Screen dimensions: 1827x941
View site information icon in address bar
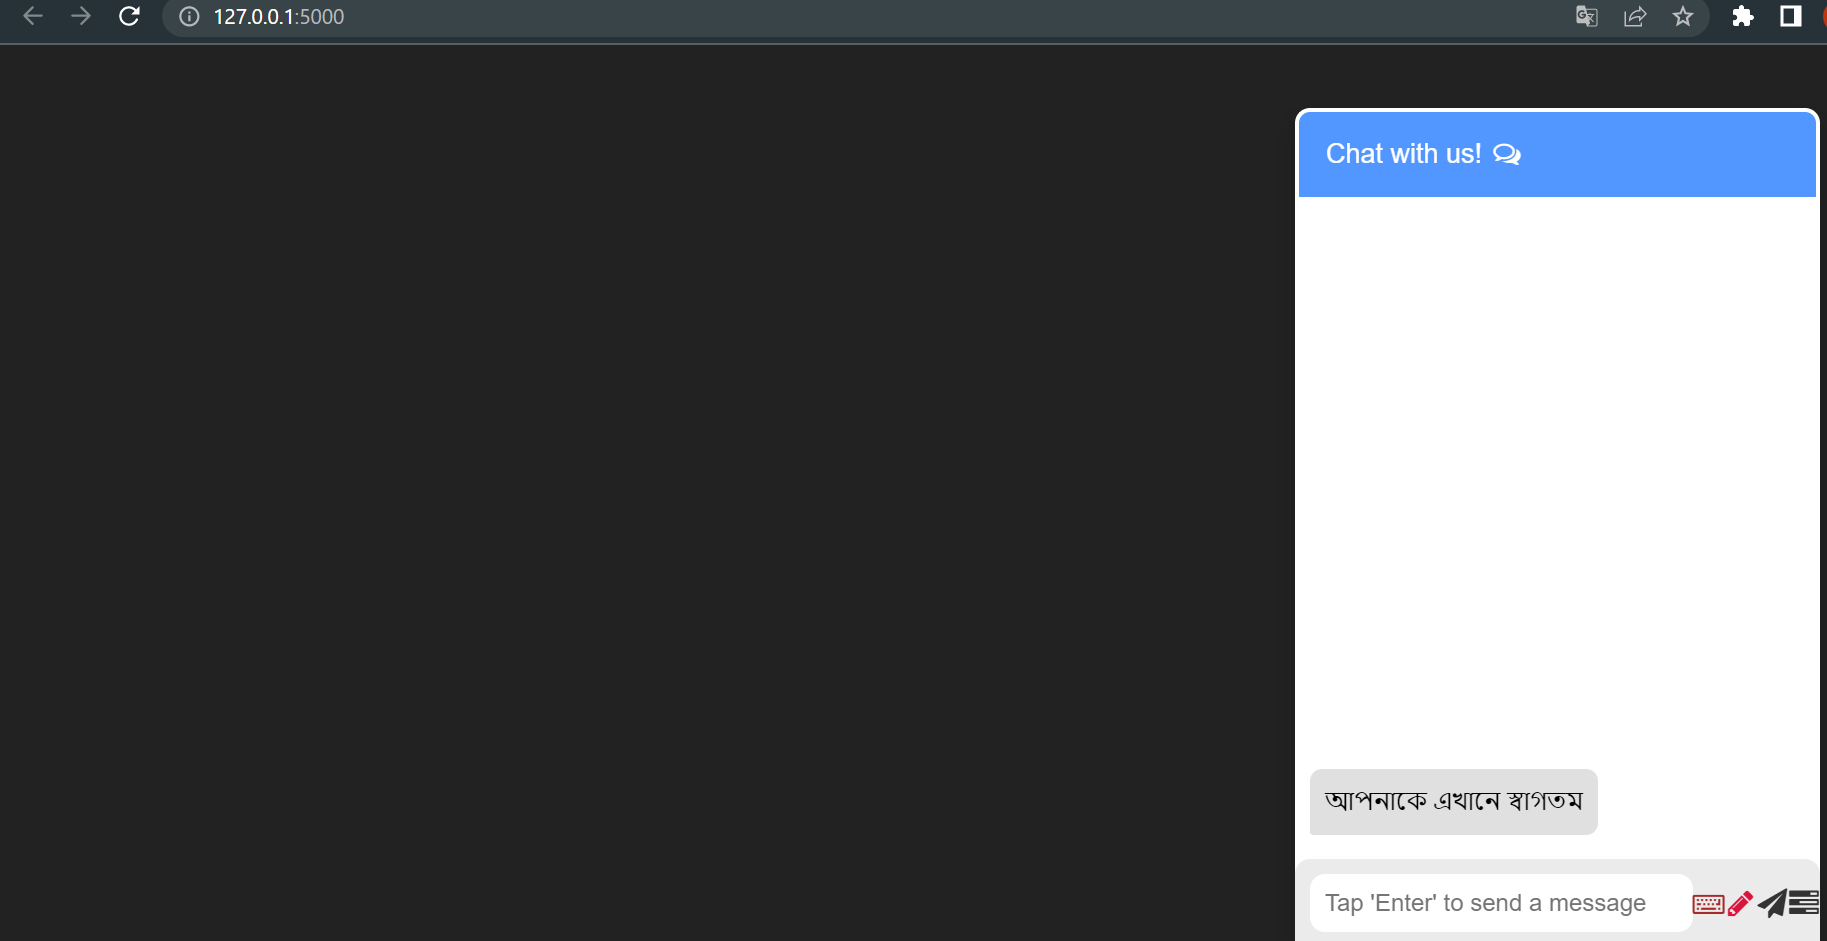(189, 16)
